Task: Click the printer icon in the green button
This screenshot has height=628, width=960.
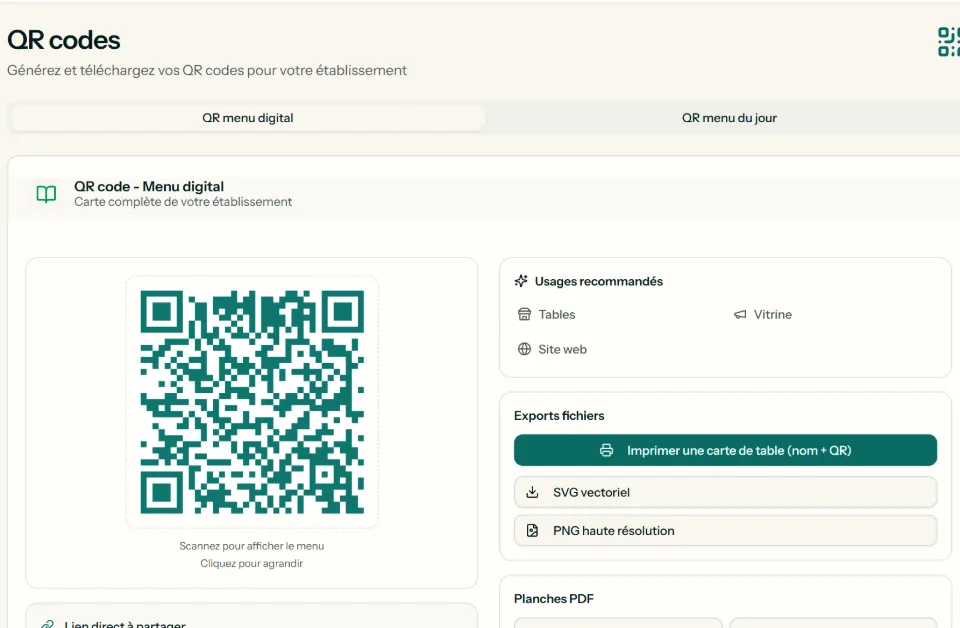Action: click(606, 450)
